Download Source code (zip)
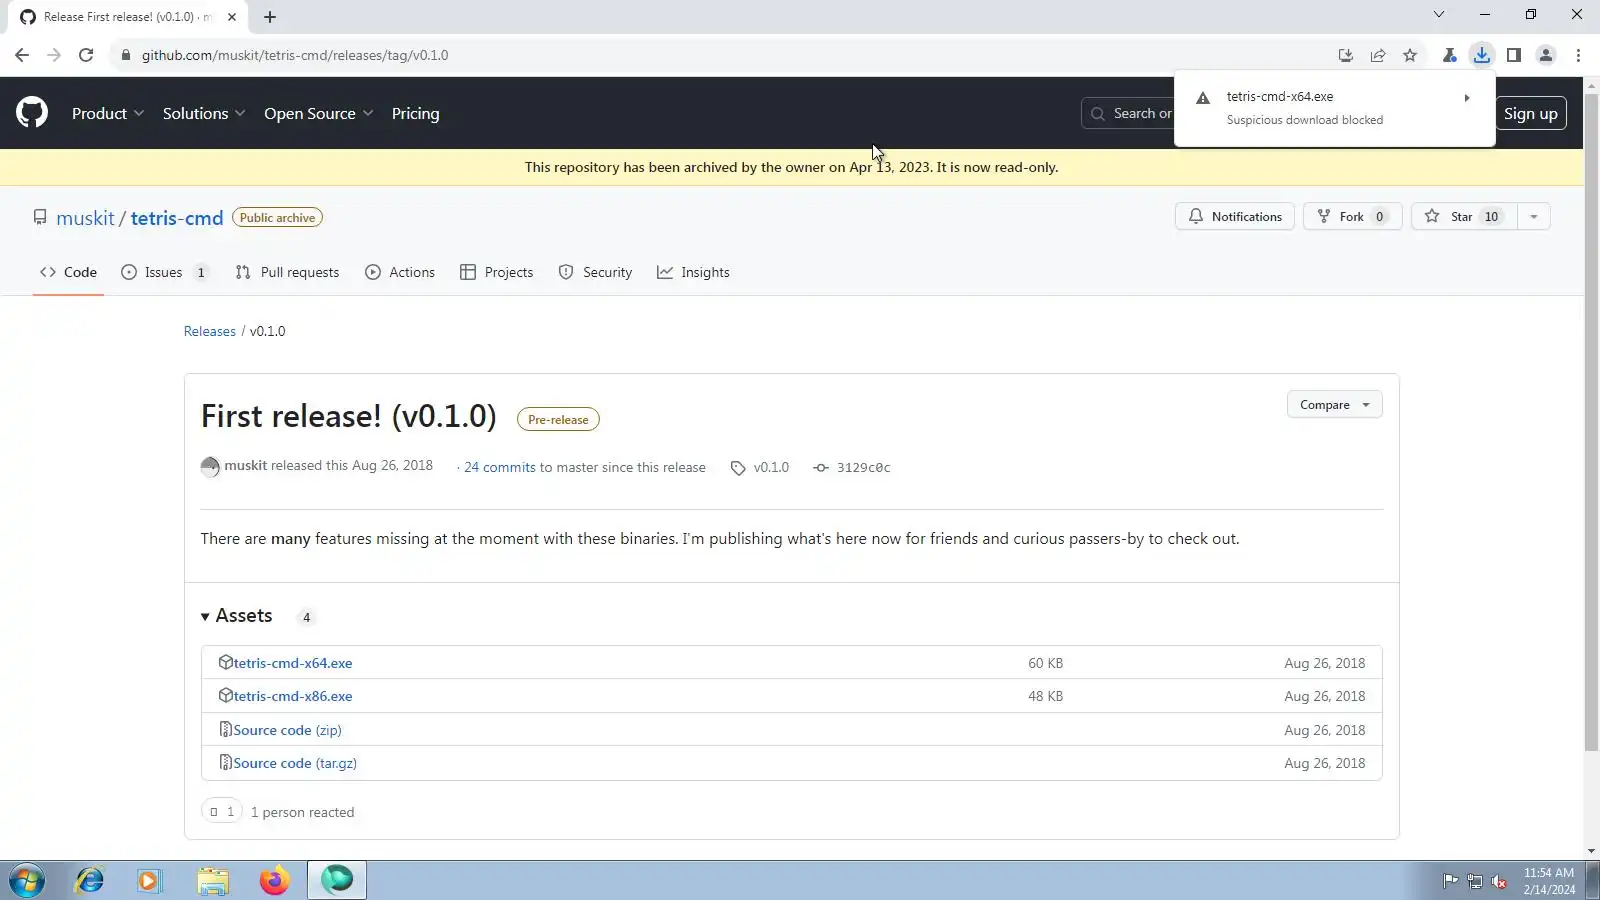Screen dimensions: 1600x900 288,730
